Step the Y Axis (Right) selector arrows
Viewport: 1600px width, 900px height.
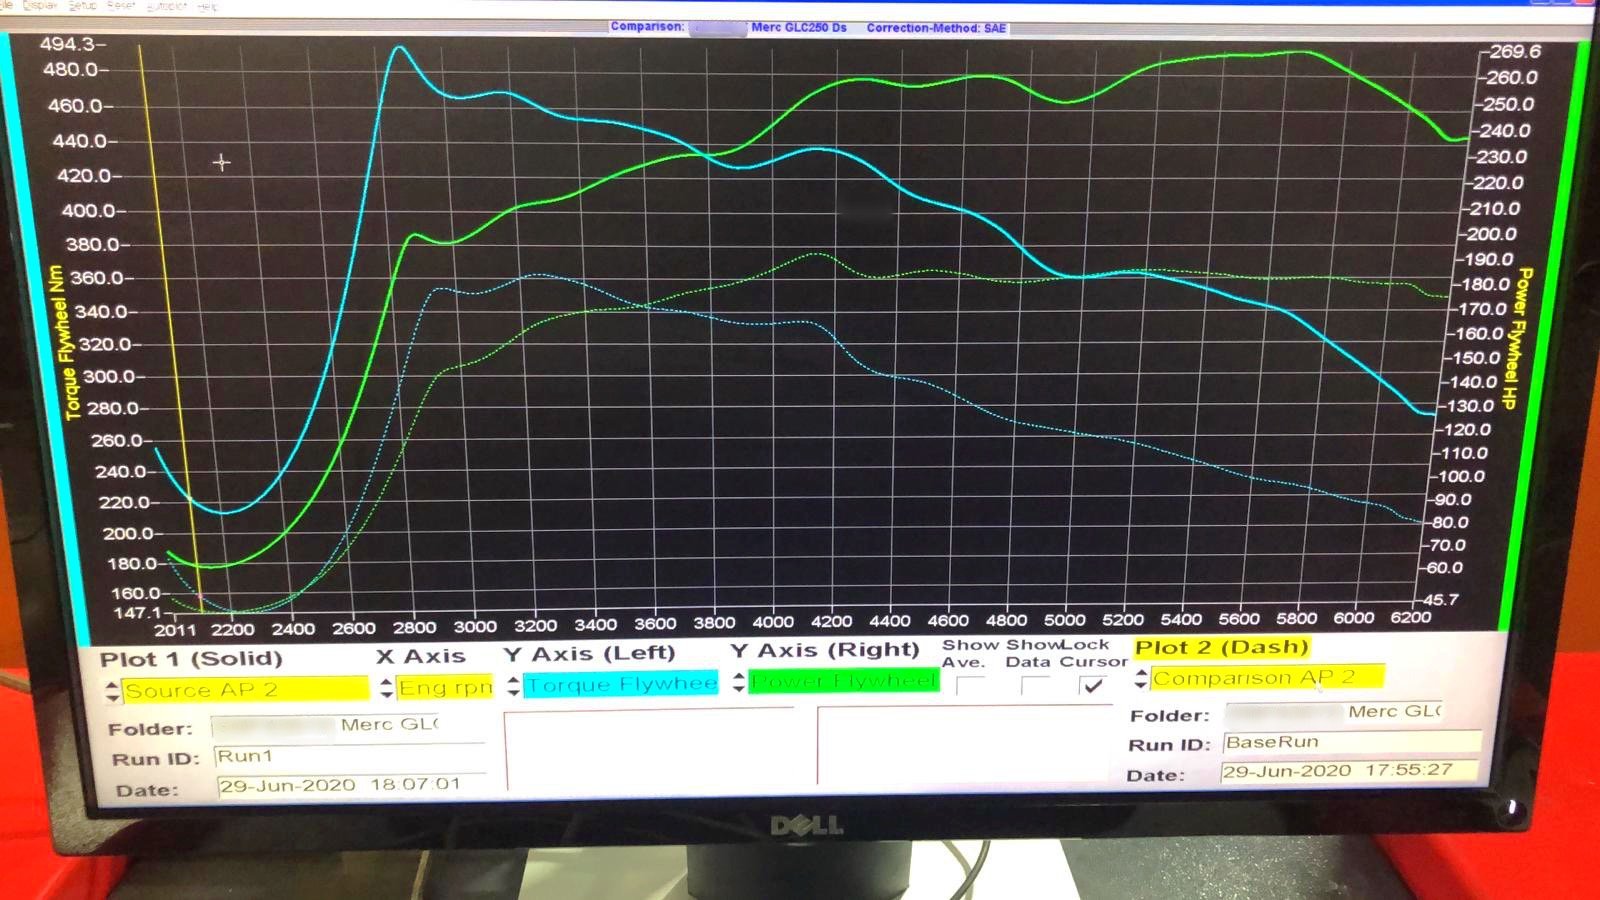pos(739,682)
